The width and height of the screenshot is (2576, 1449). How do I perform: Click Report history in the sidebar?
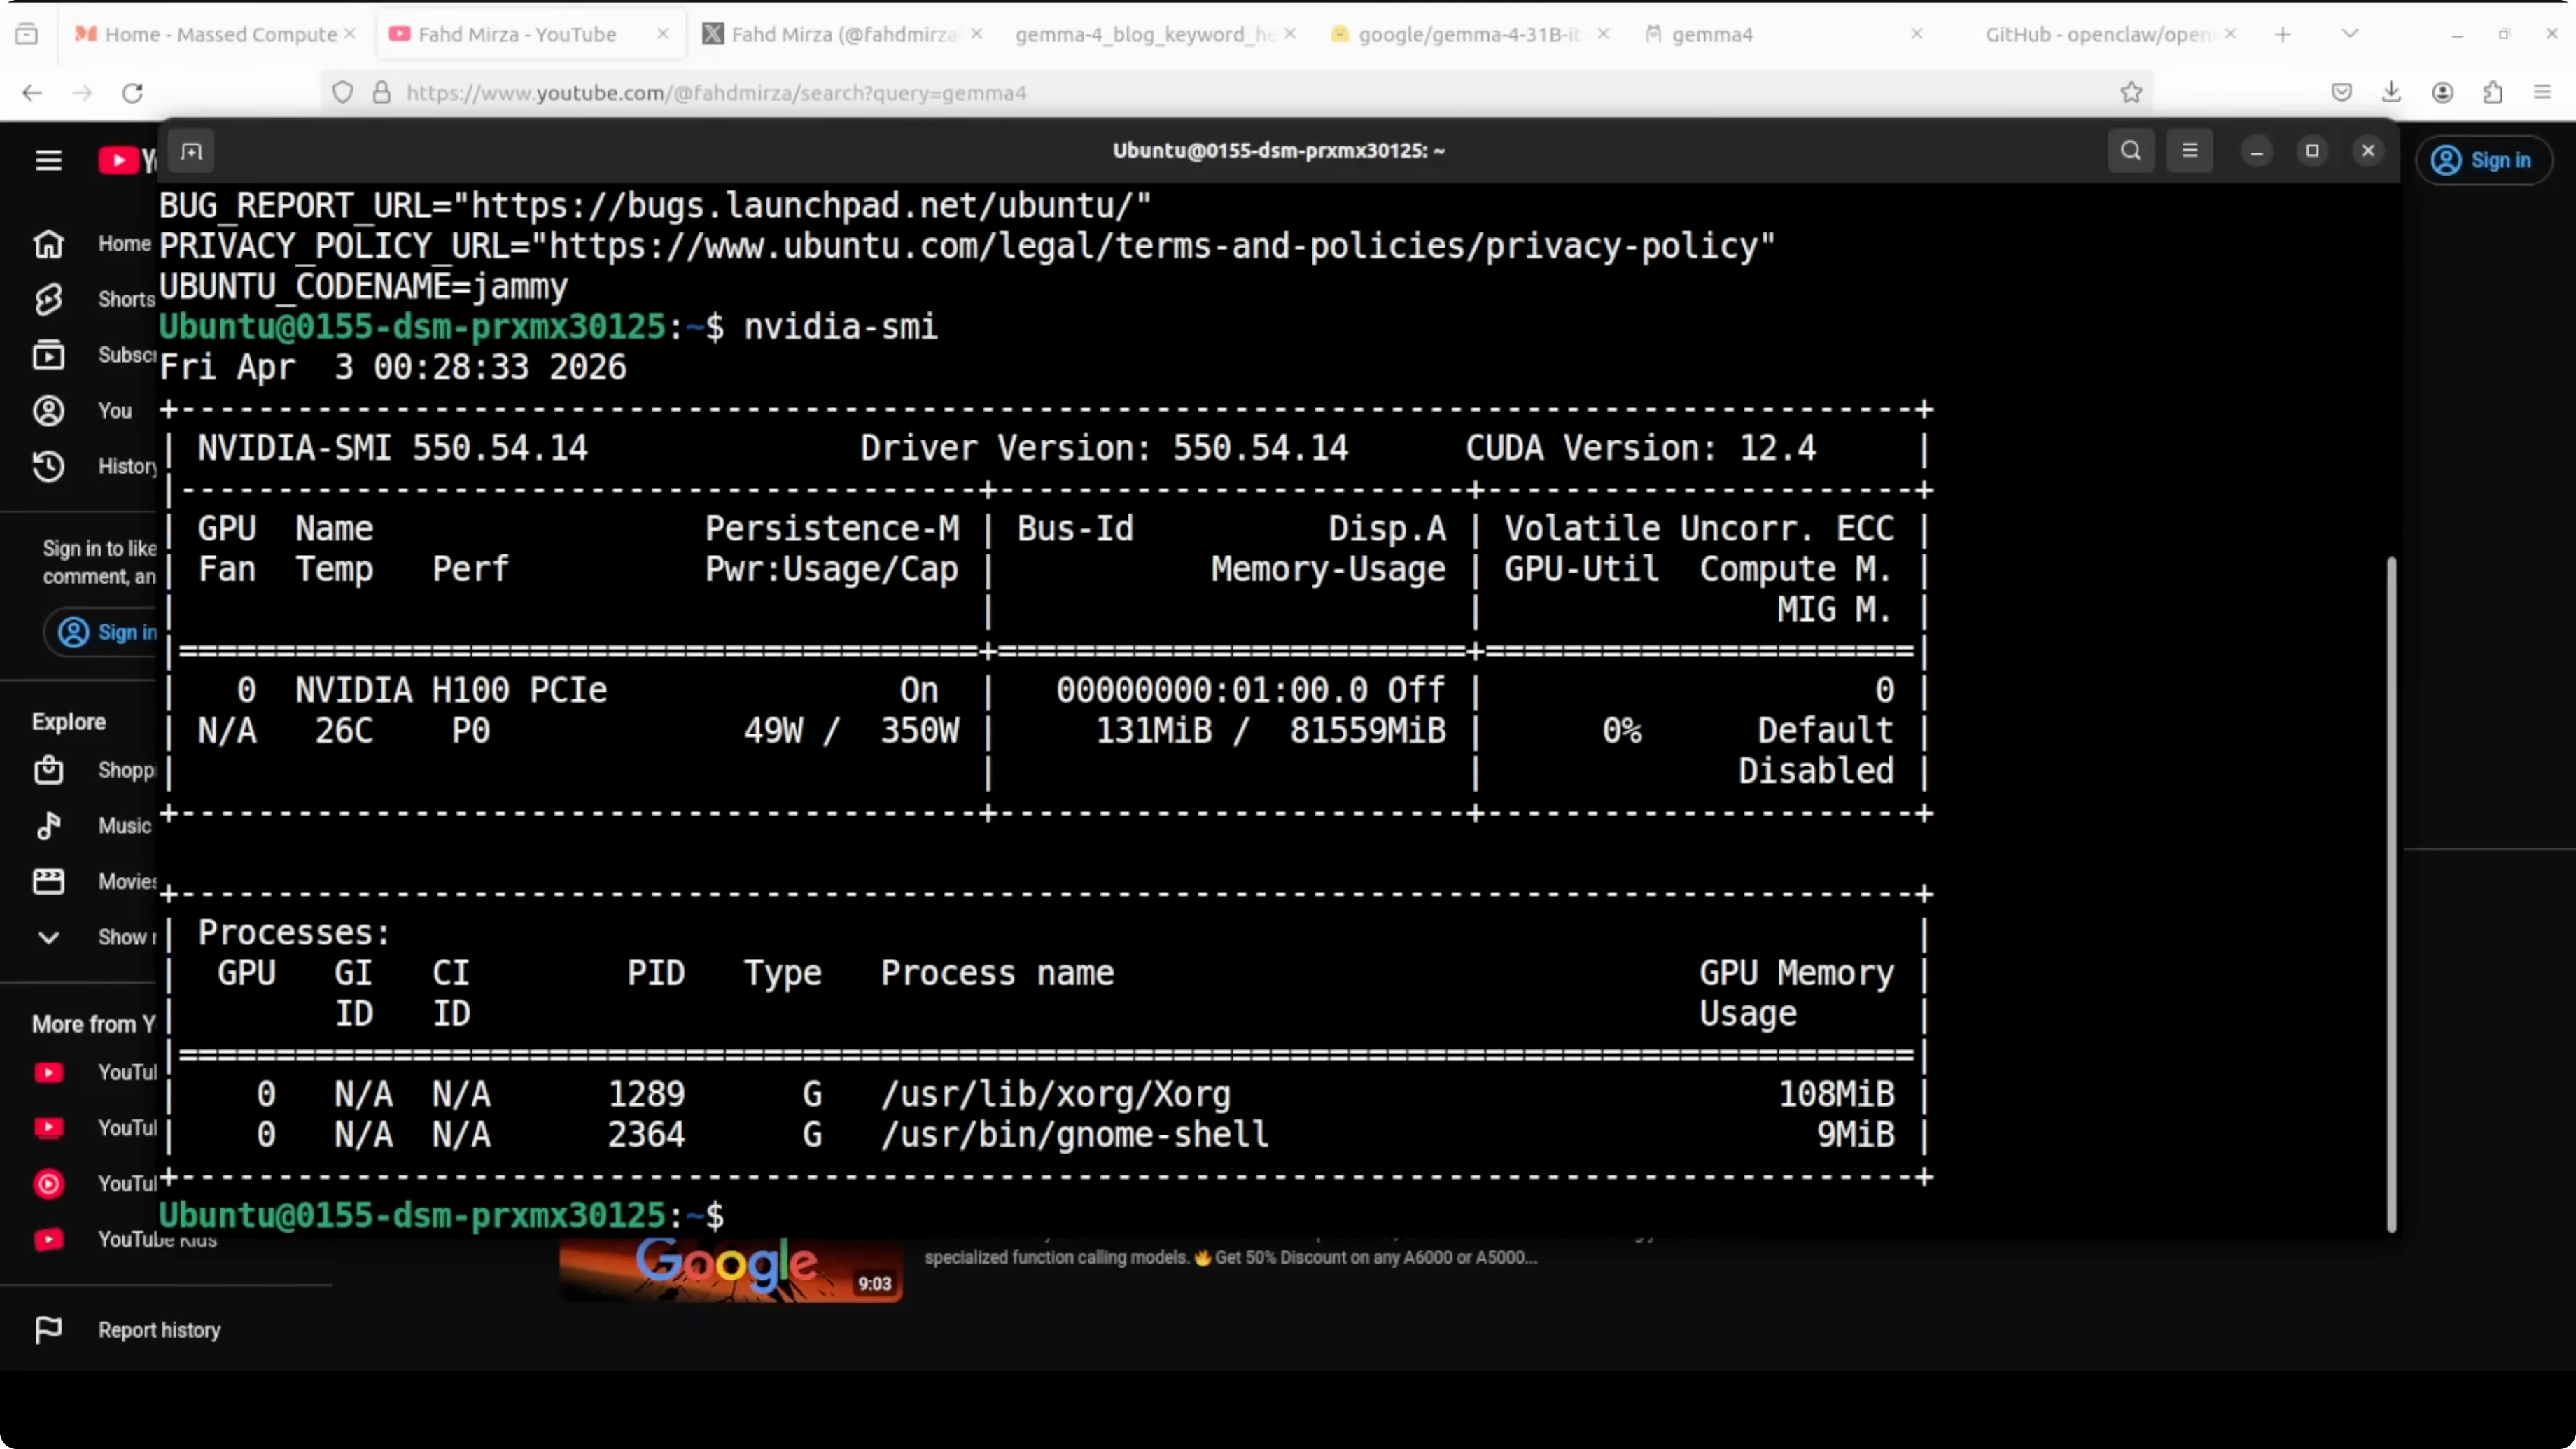[158, 1330]
